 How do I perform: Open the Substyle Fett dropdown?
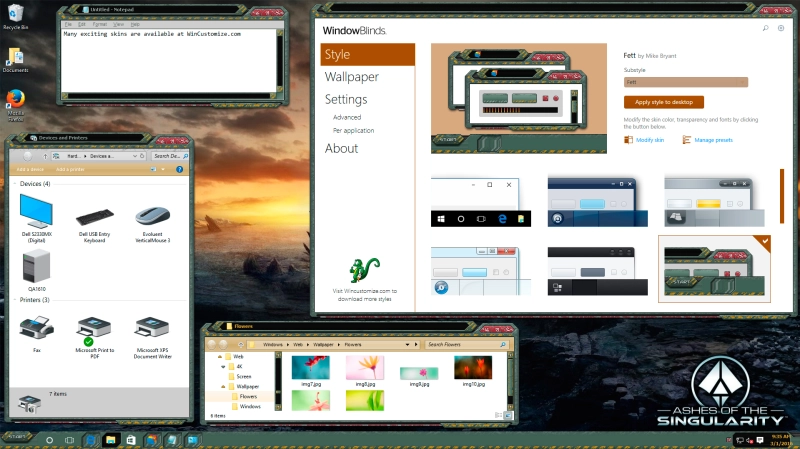[686, 82]
